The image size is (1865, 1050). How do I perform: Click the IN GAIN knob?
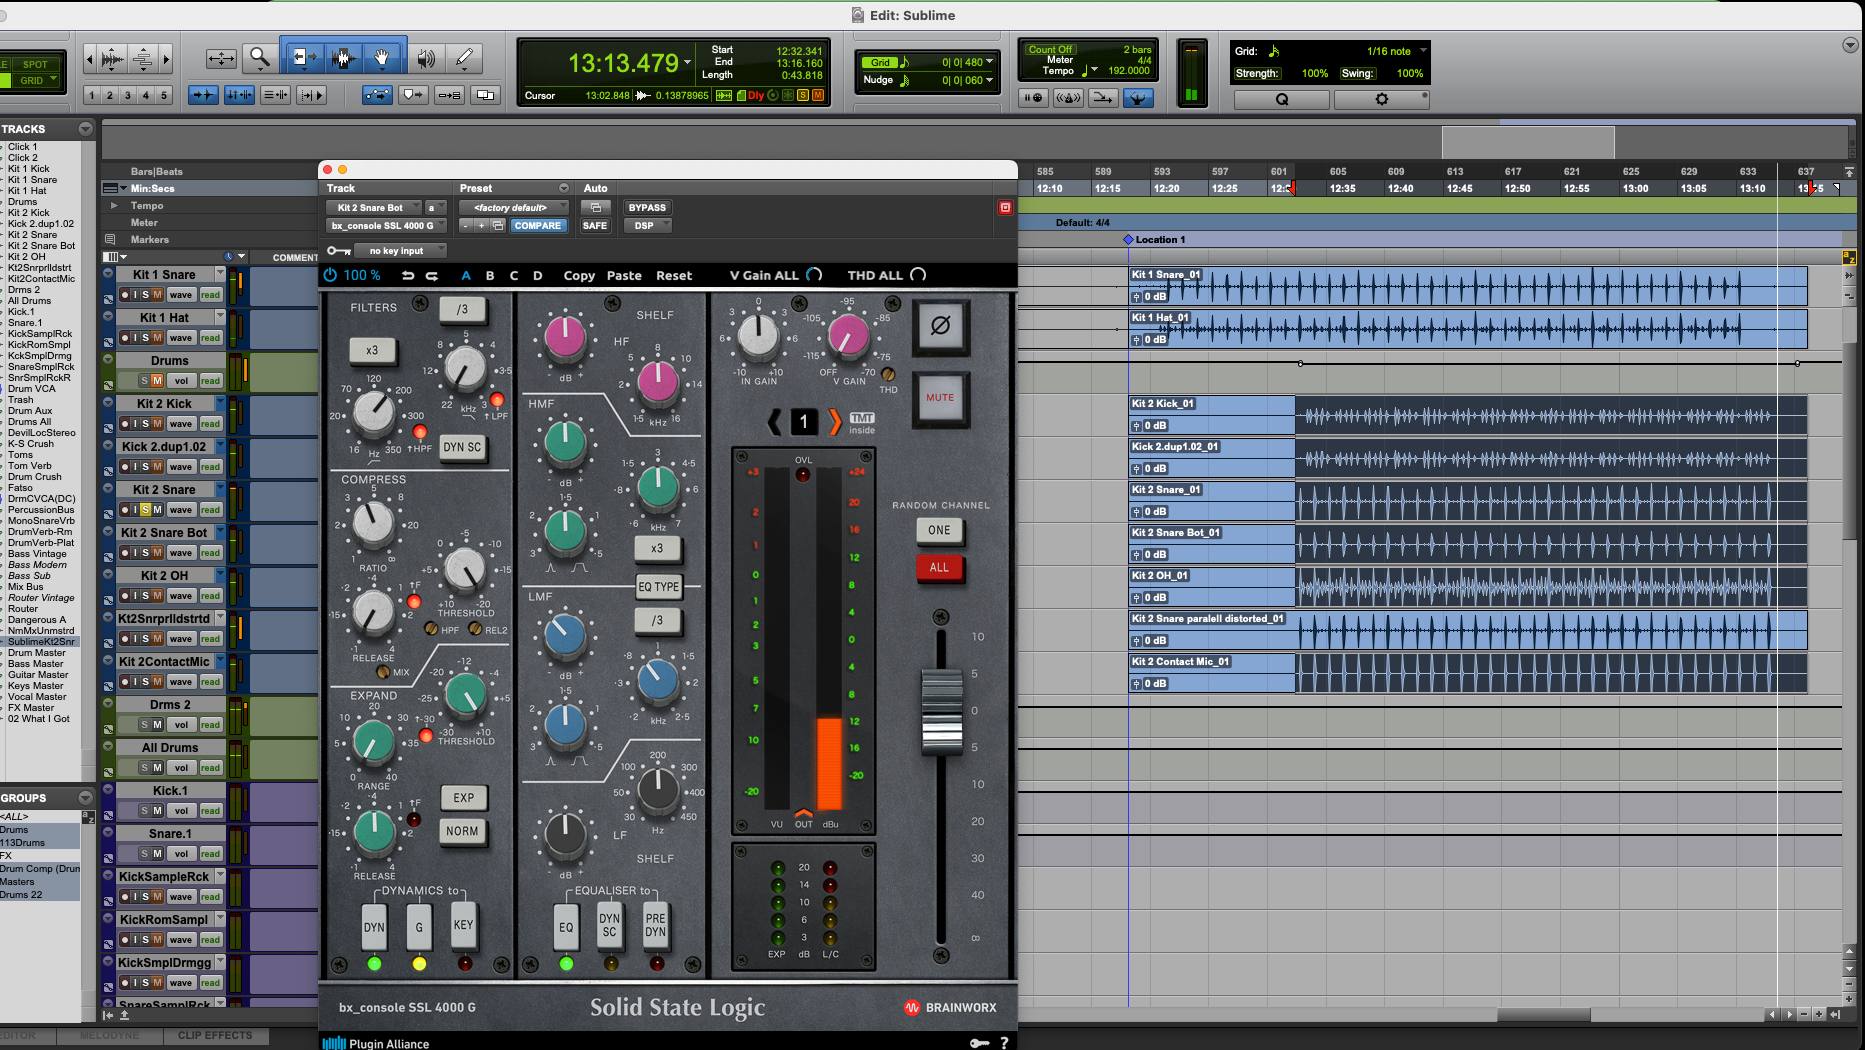[x=758, y=337]
